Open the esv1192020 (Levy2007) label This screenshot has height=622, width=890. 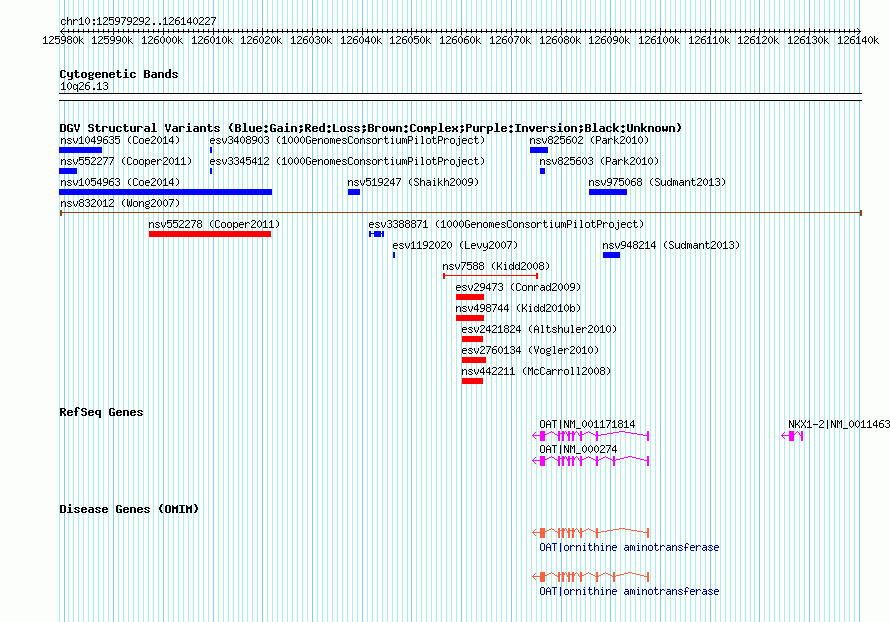[x=455, y=245]
